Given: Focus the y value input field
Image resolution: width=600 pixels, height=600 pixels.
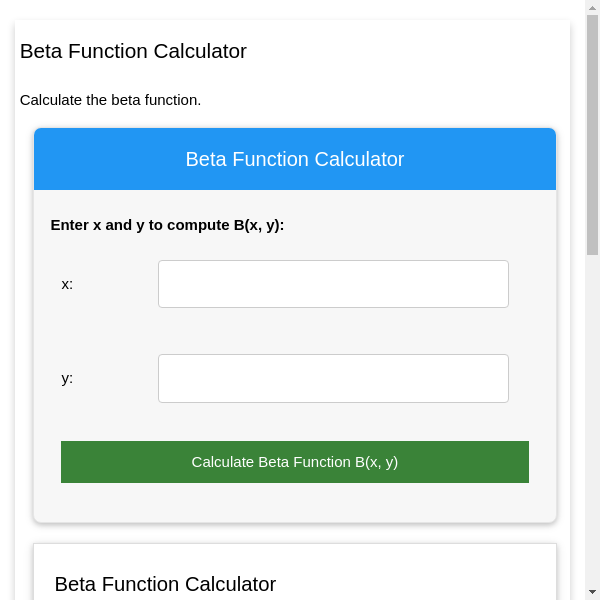Looking at the screenshot, I should [333, 378].
